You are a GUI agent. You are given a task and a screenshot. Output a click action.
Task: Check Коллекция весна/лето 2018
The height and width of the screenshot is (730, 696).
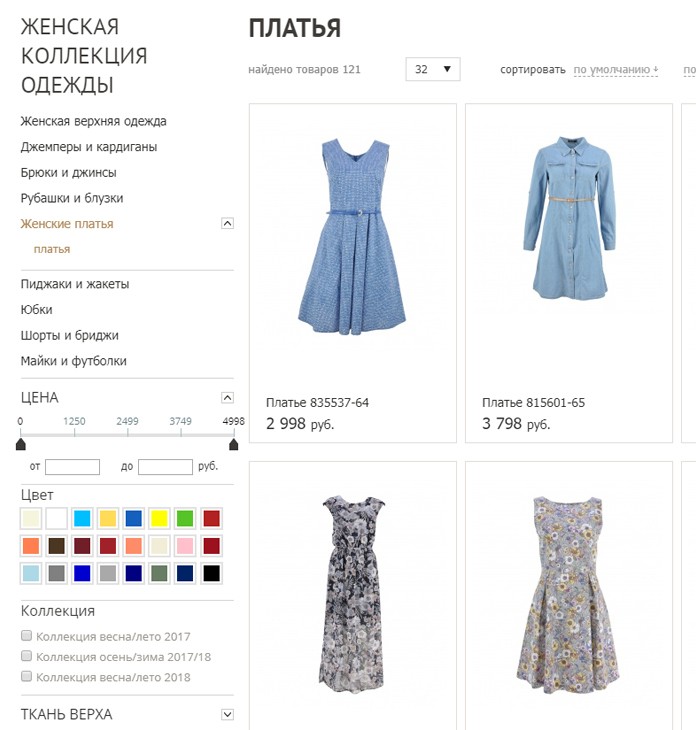pos(27,676)
